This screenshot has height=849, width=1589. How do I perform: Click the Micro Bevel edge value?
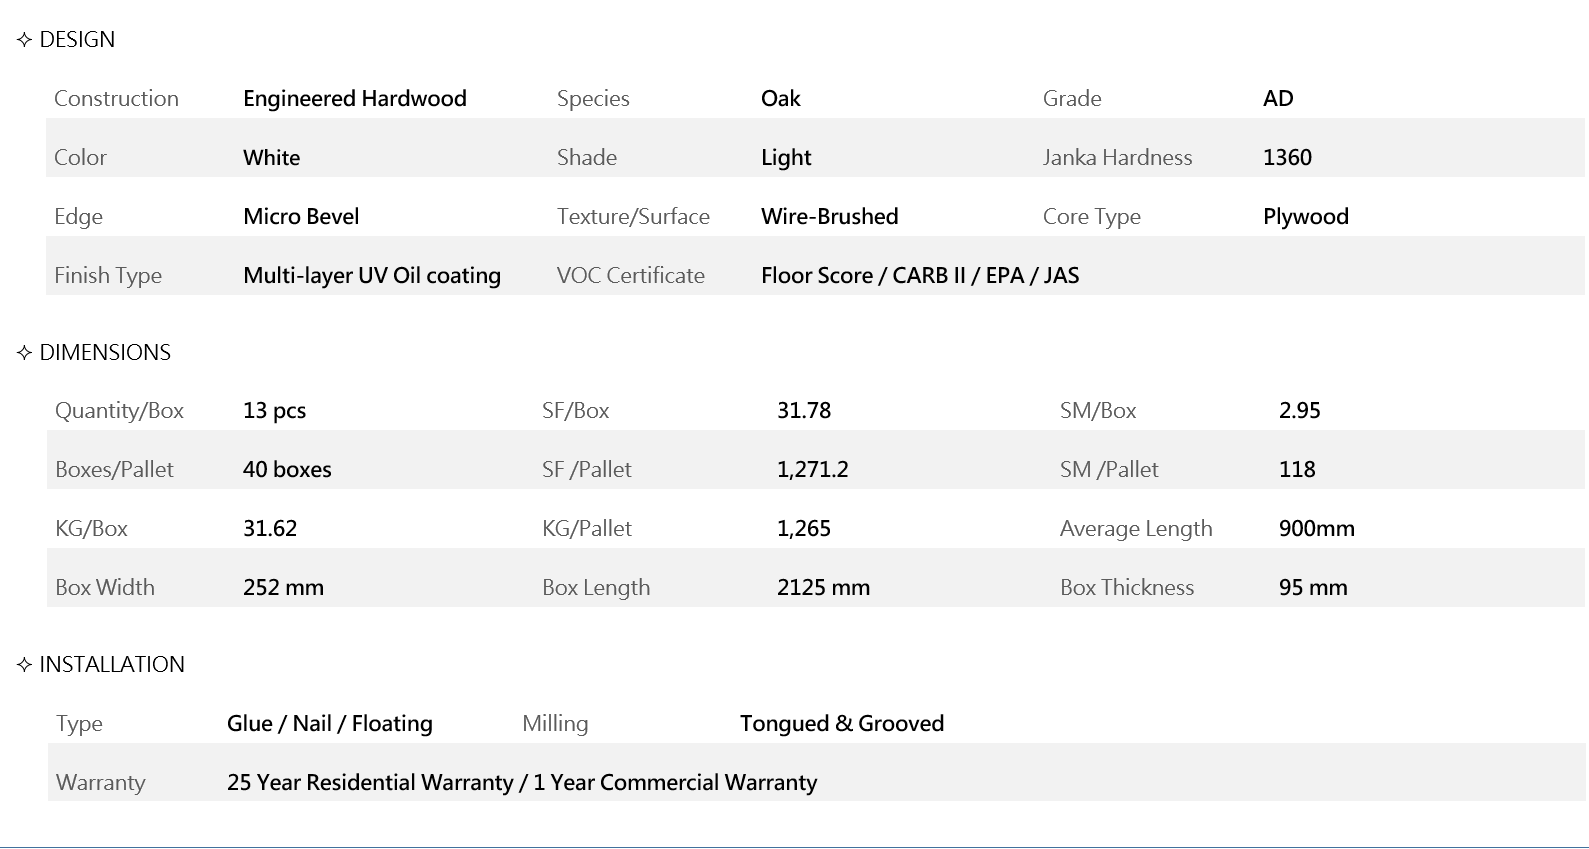300,217
